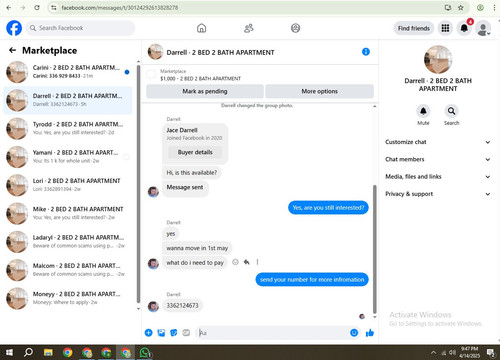The image size is (500, 360).
Task: Open WhatsApp from the taskbar
Action: [x=145, y=352]
